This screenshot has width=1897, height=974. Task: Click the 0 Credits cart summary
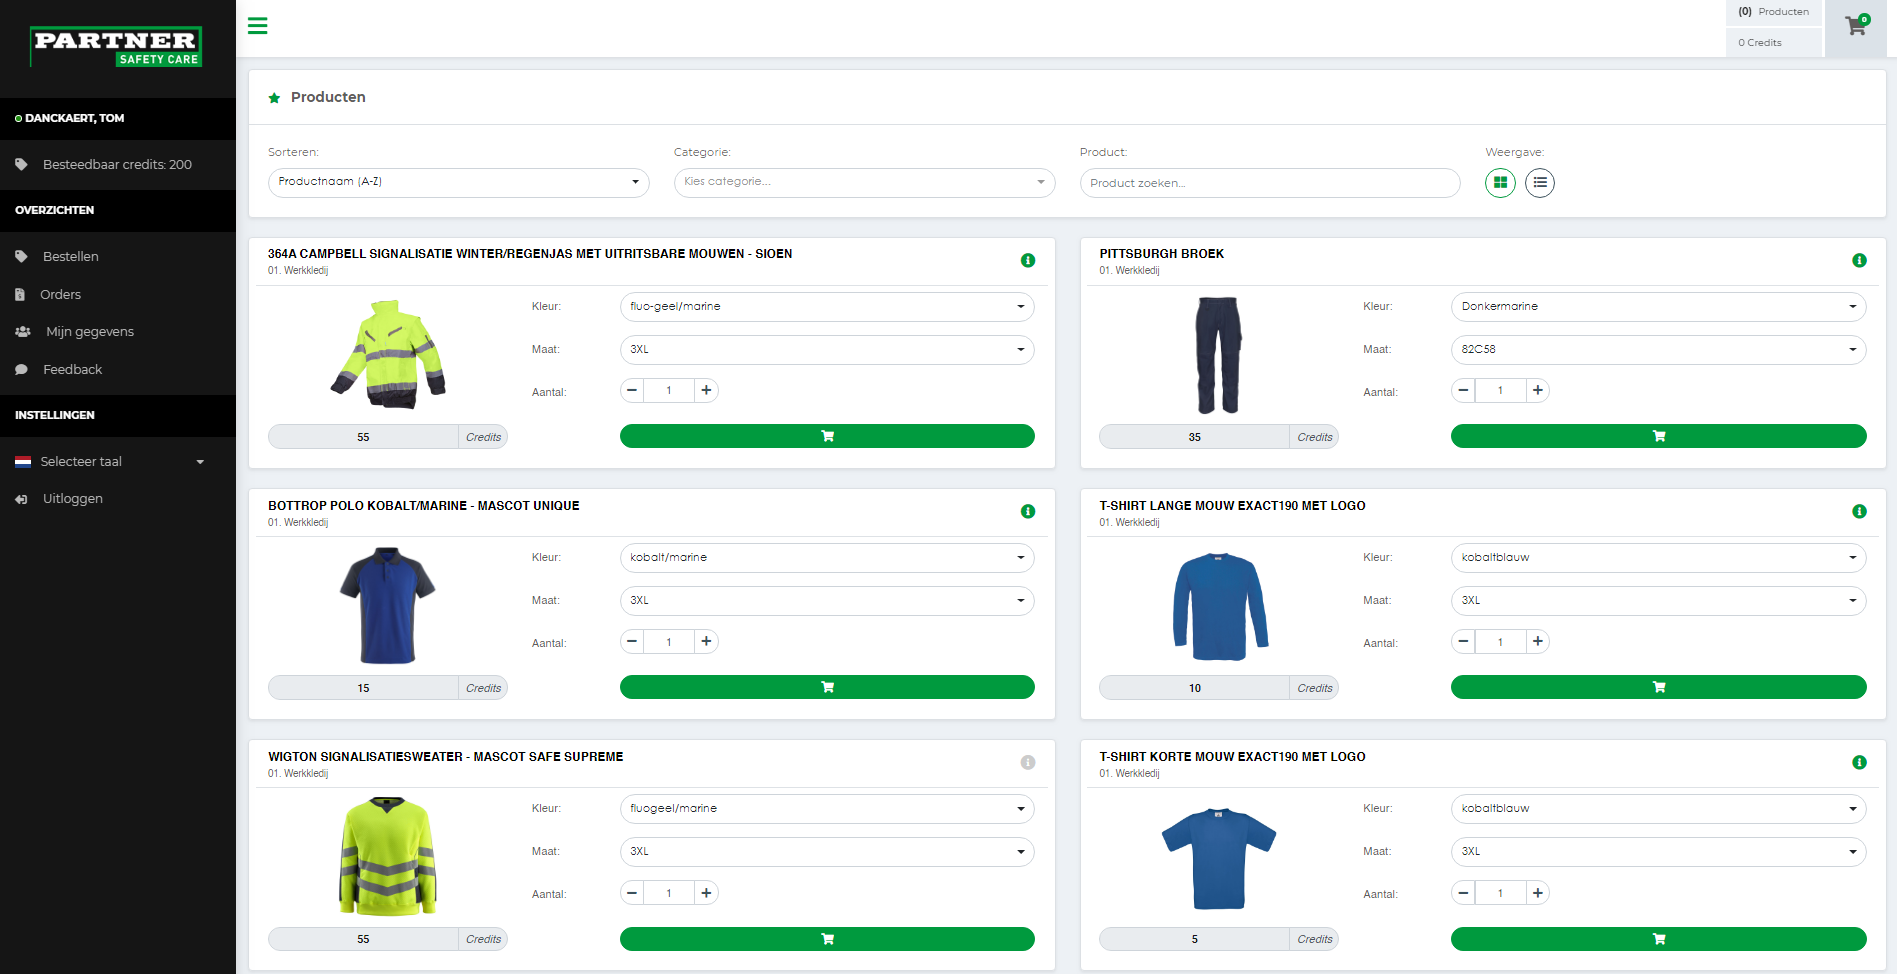pos(1774,43)
